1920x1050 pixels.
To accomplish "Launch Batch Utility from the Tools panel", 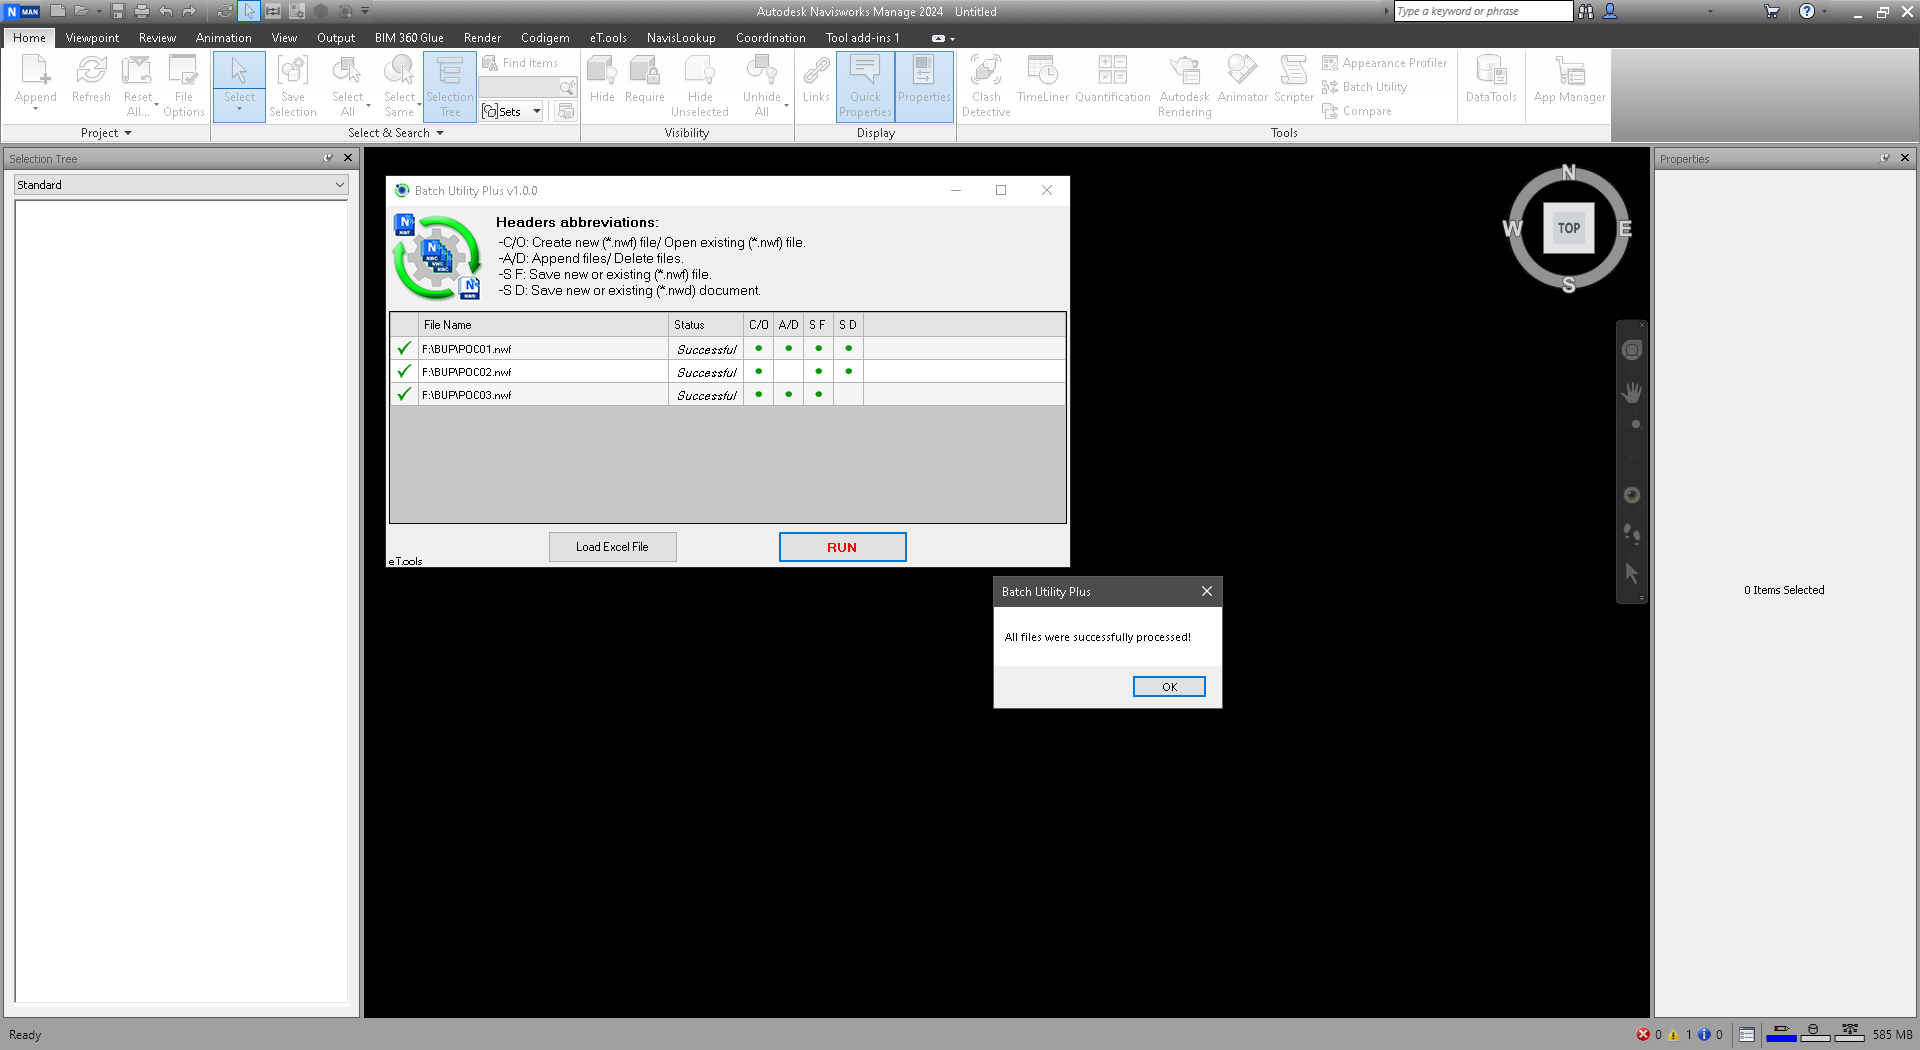I will 1365,87.
